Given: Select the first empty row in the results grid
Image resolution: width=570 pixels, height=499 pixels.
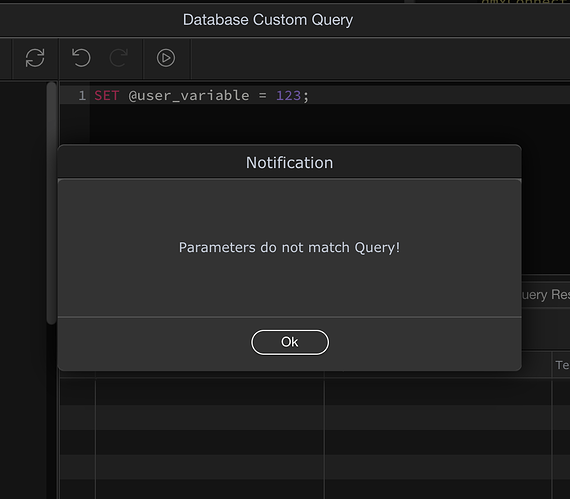Looking at the screenshot, I should coord(315,393).
